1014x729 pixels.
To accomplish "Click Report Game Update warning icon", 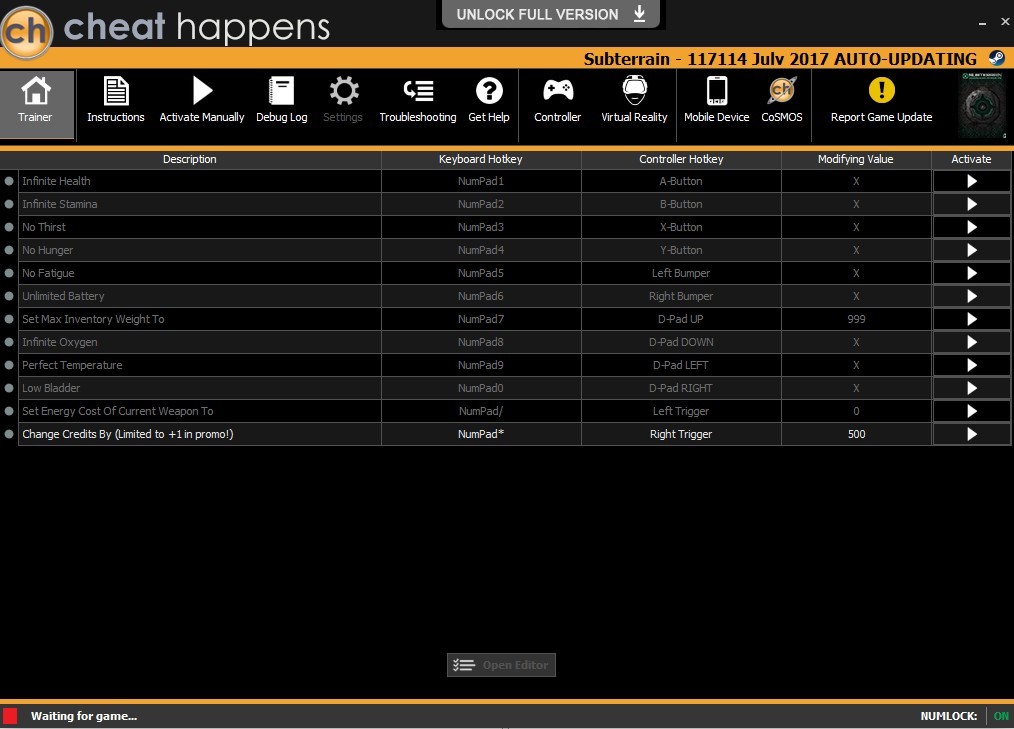I will [881, 92].
